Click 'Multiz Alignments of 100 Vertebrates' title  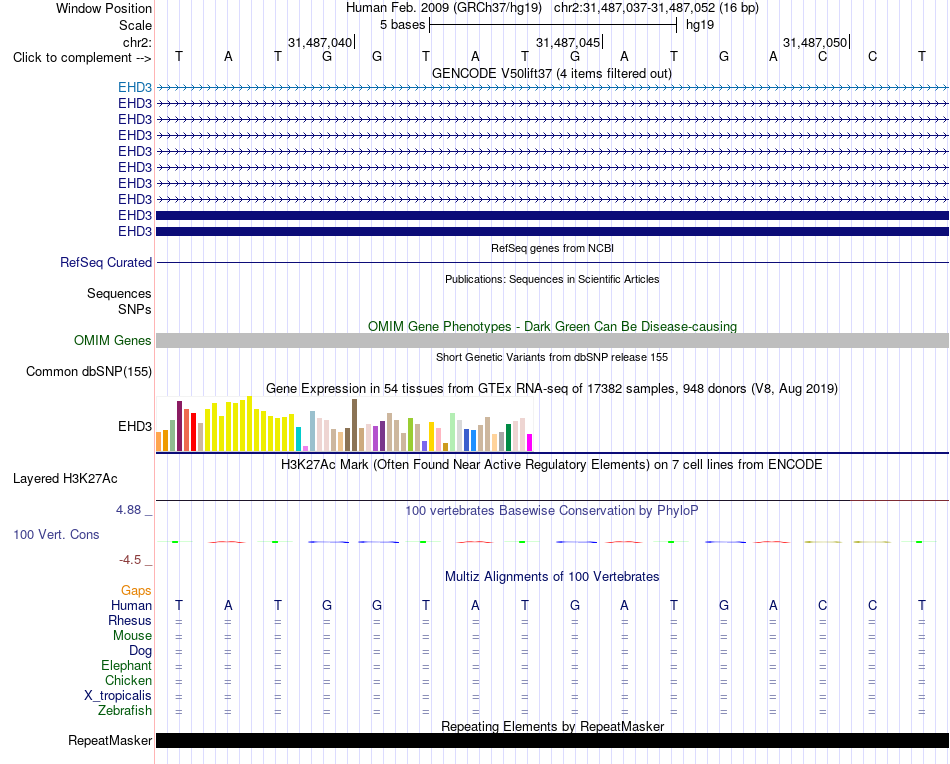click(552, 577)
